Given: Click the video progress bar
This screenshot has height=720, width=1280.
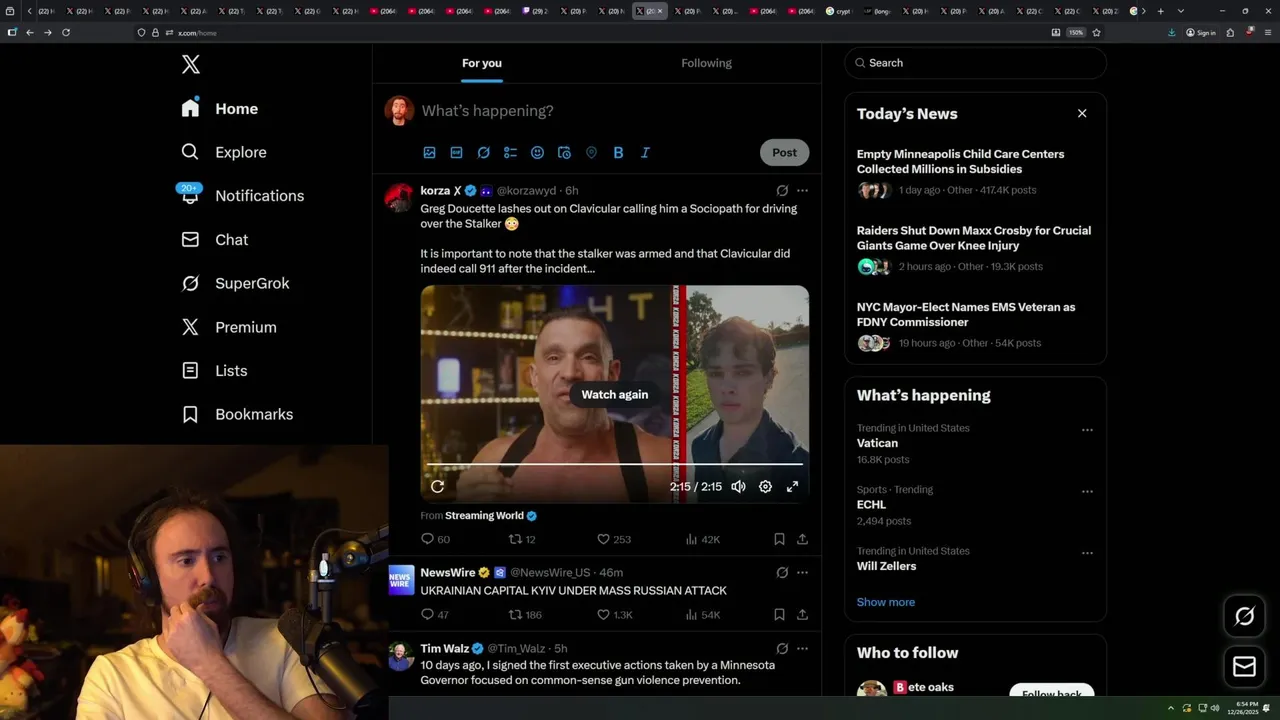Looking at the screenshot, I should [614, 464].
